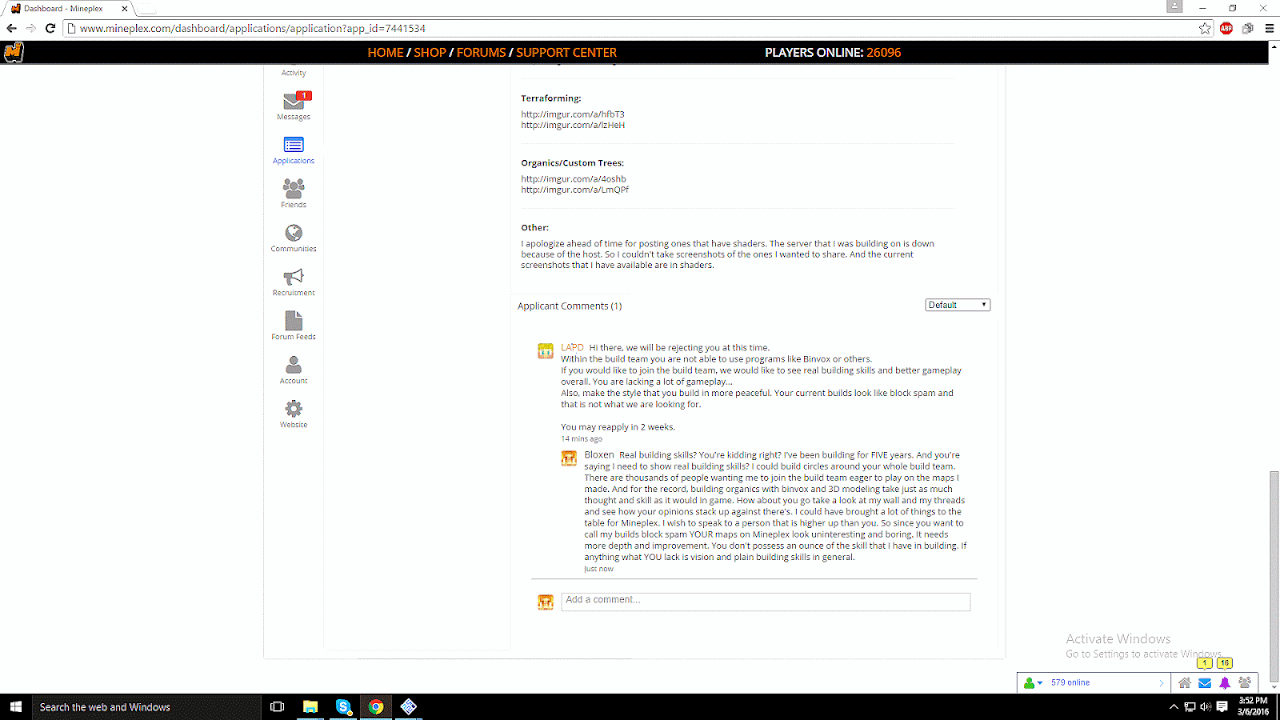Click the extension icon beside ABP
The image size is (1280, 720).
1247,28
